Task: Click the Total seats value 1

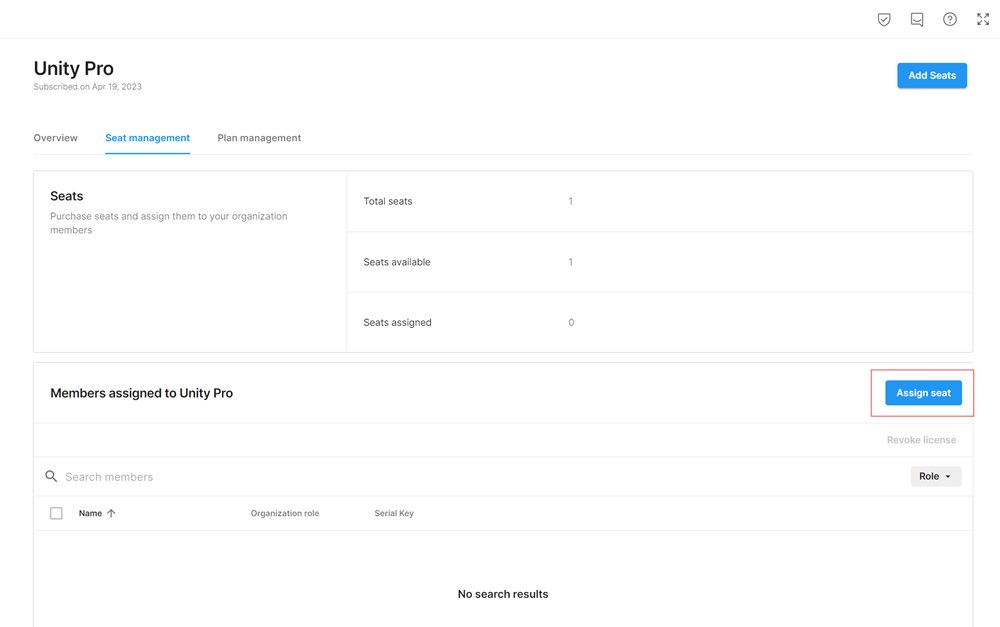Action: (x=570, y=202)
